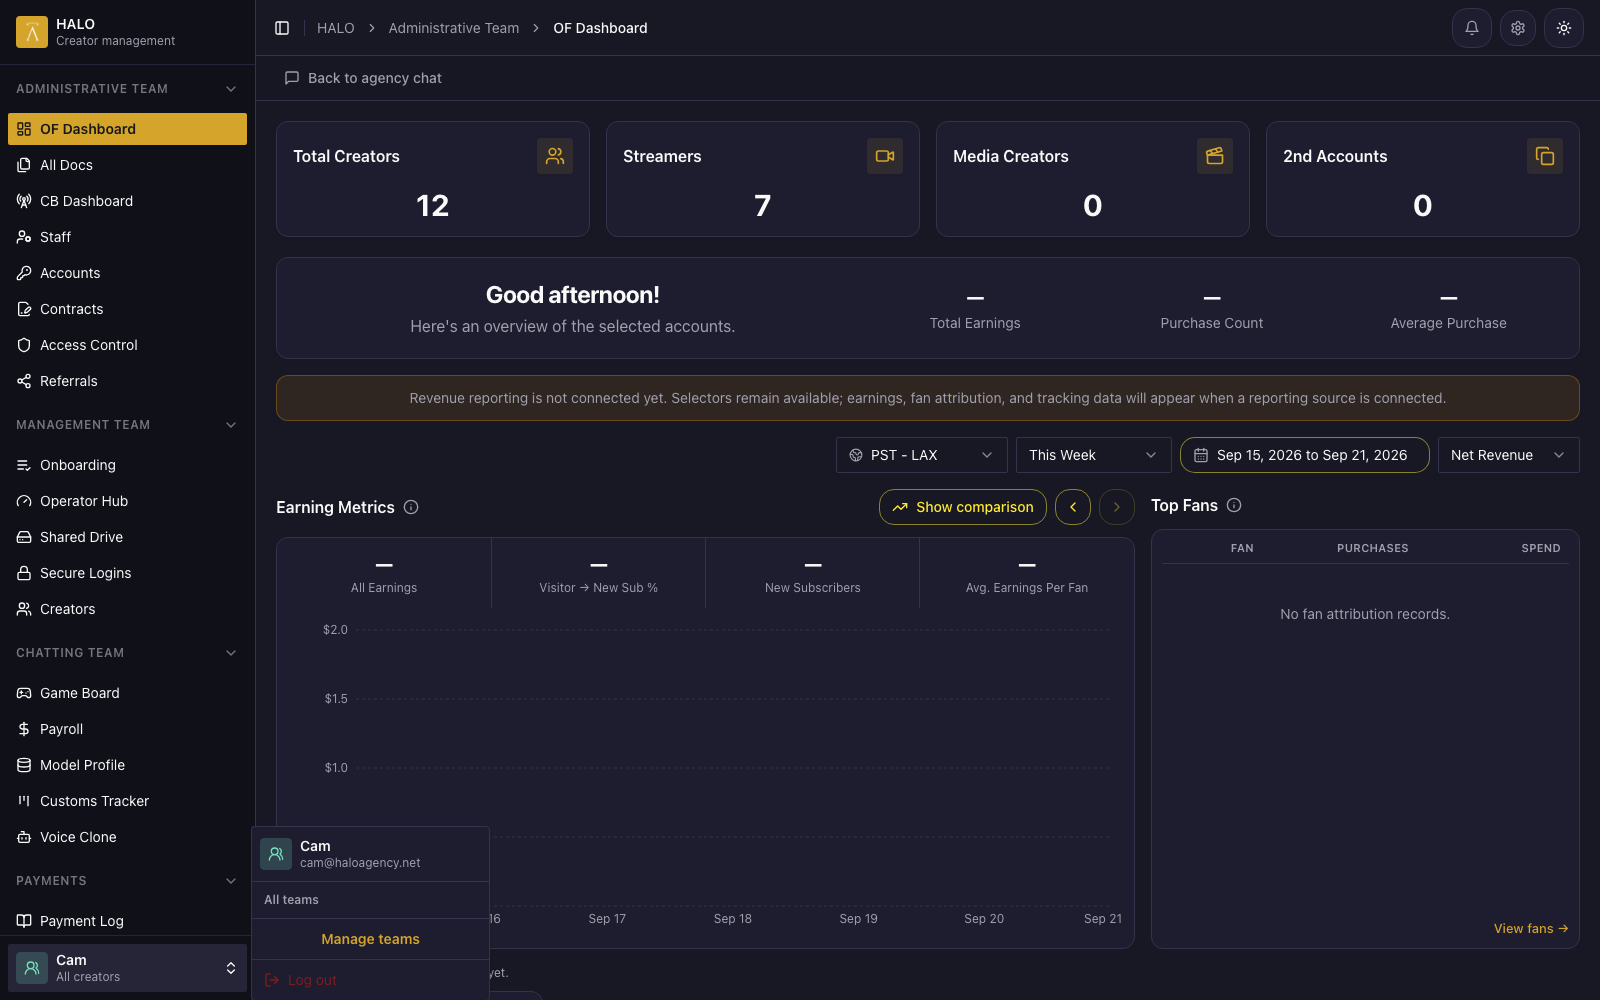
Task: Toggle the sidebar panel icon
Action: click(x=282, y=28)
